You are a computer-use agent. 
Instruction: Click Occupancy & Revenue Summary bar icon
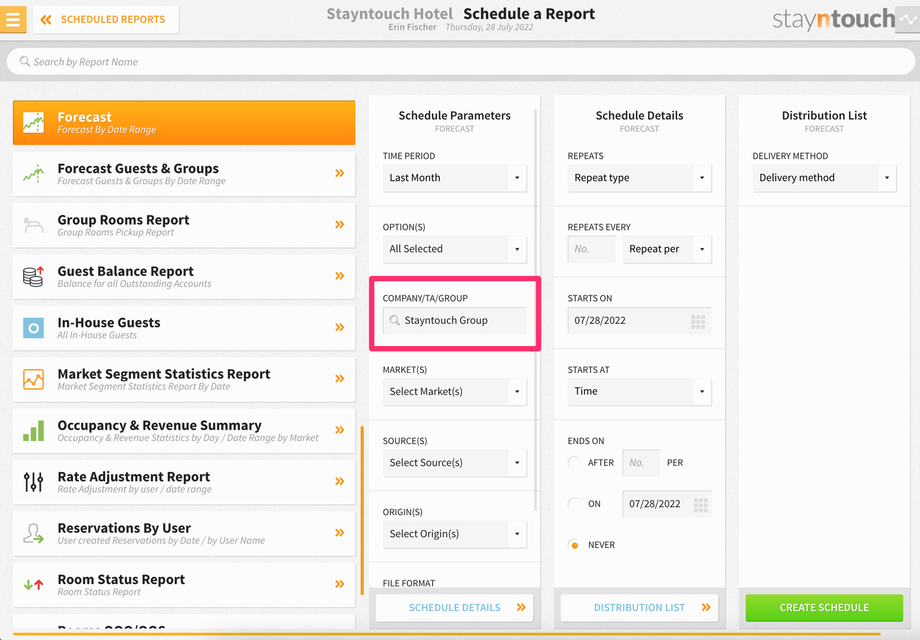33,431
